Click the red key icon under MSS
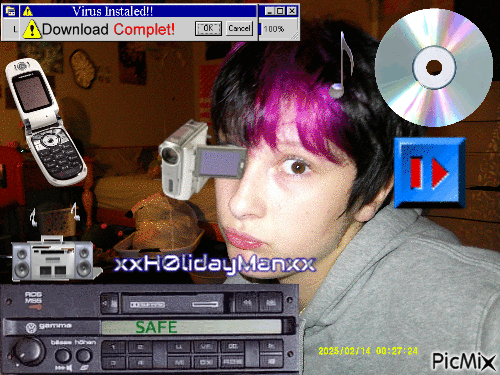The image size is (500, 375). [35, 307]
